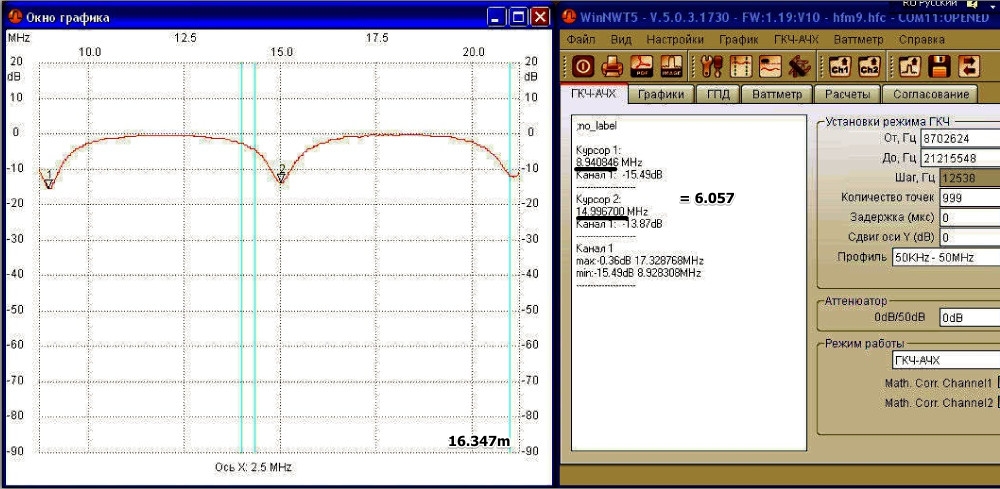Open the Вид menu

tap(621, 40)
